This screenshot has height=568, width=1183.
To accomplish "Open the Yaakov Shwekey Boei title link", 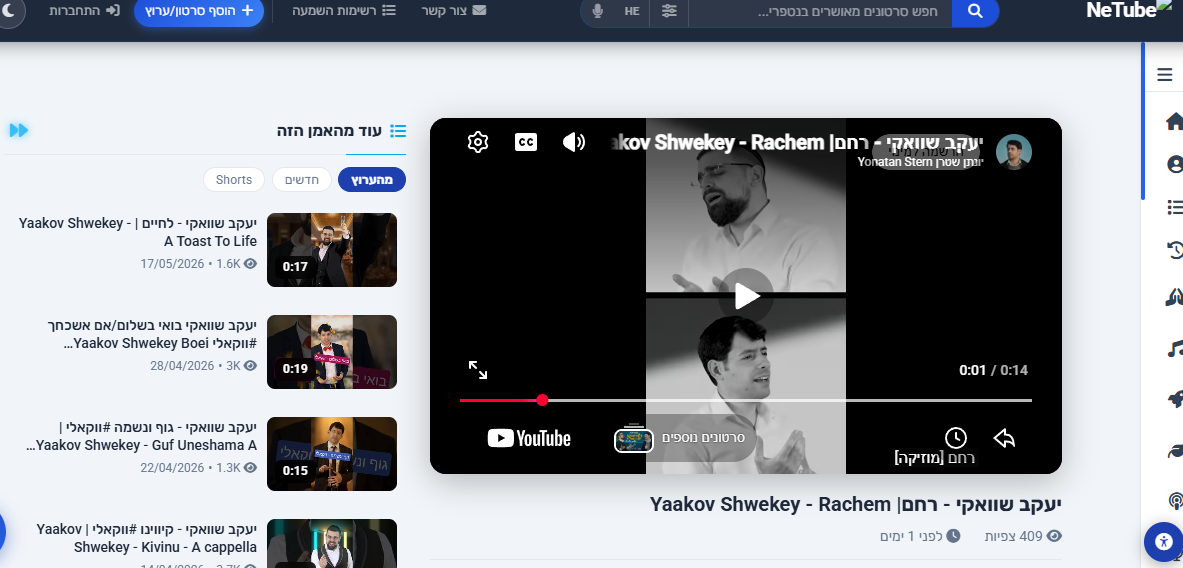I will click(152, 334).
